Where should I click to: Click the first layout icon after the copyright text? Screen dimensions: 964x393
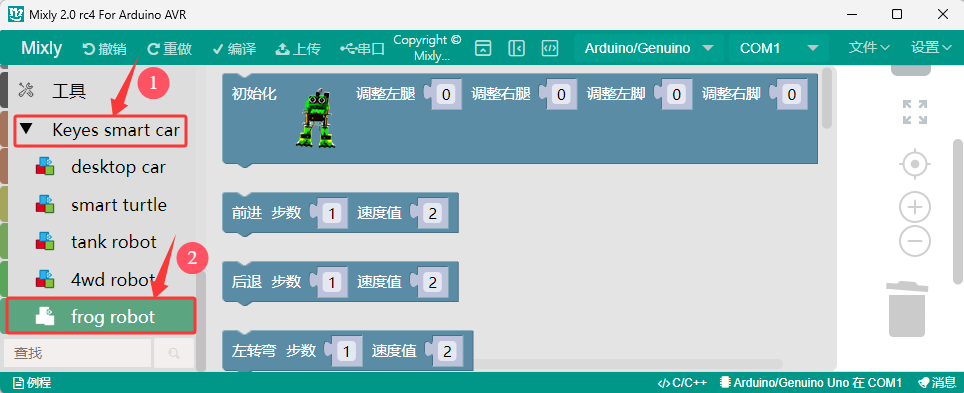click(483, 49)
